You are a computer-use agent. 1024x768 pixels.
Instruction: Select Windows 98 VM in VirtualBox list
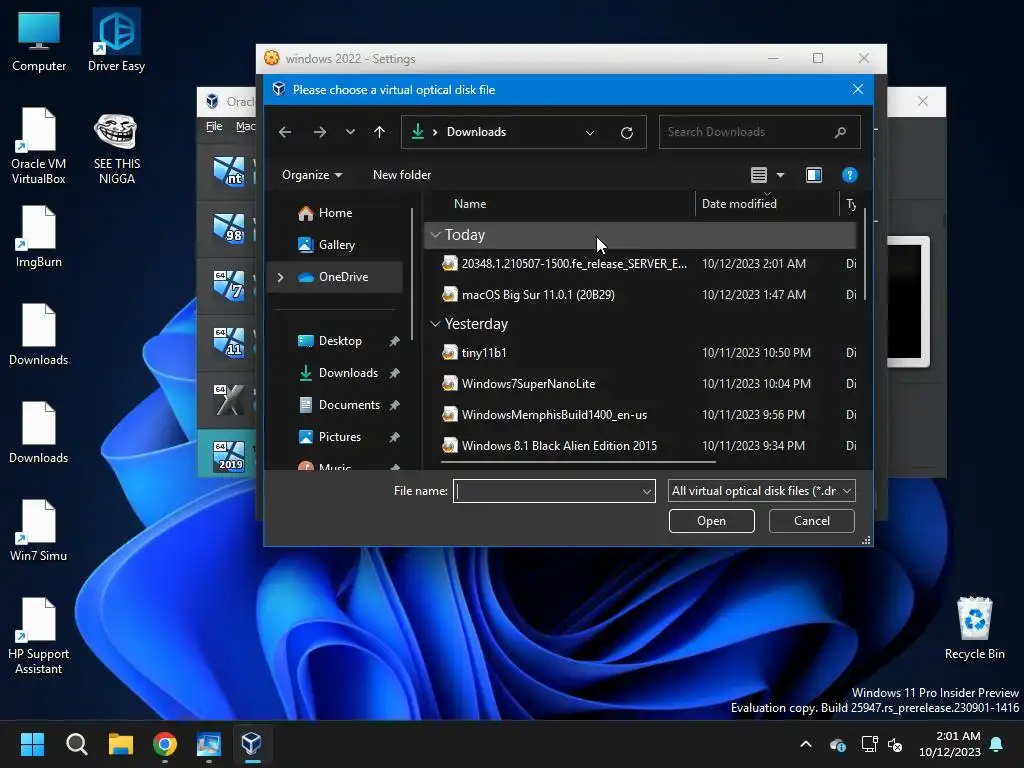coord(227,229)
